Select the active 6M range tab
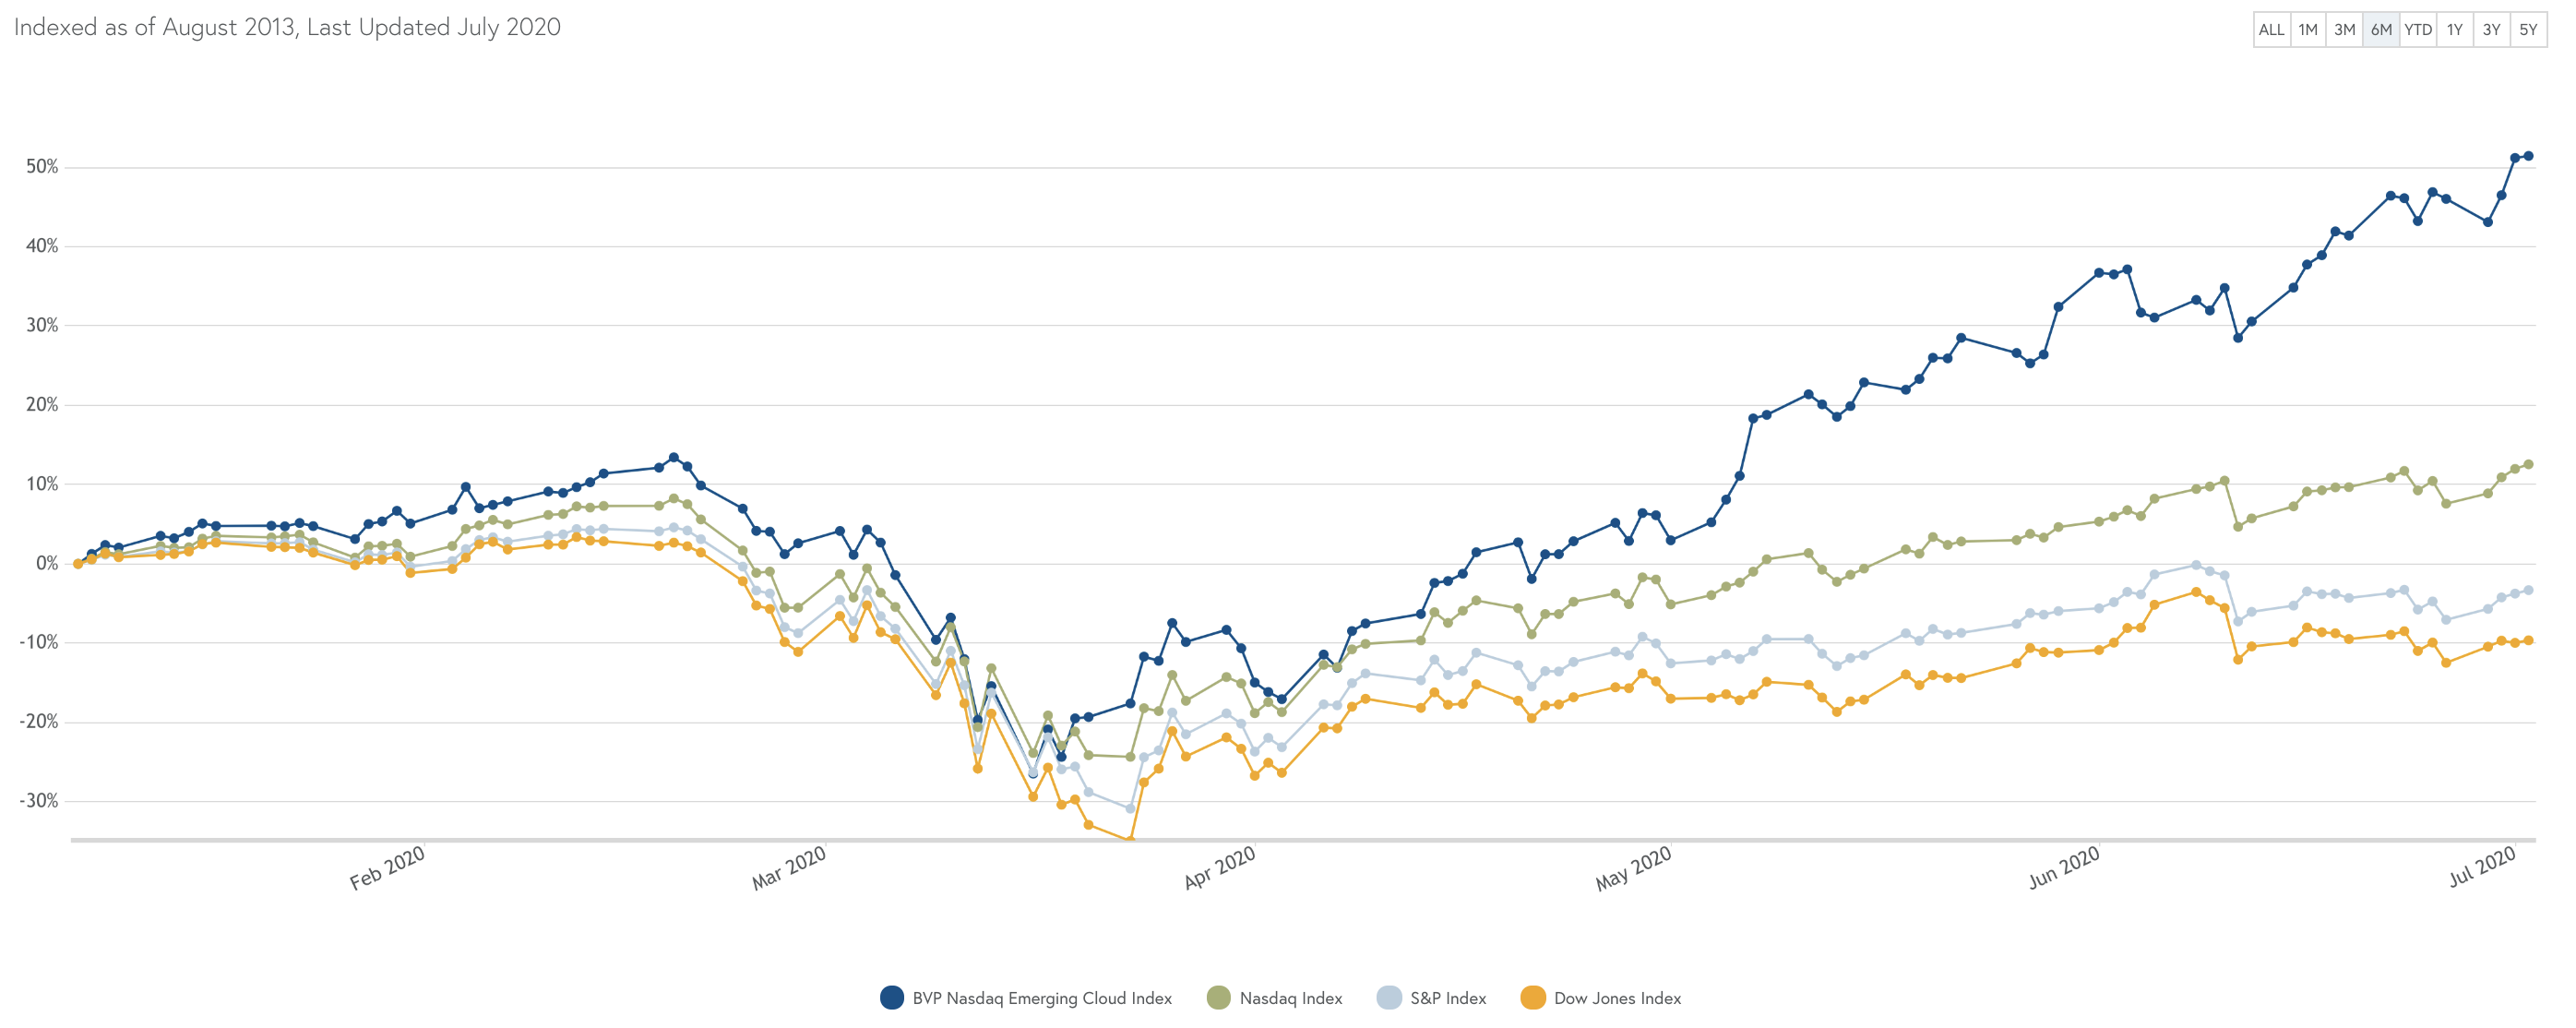2576x1028 pixels. click(2381, 30)
